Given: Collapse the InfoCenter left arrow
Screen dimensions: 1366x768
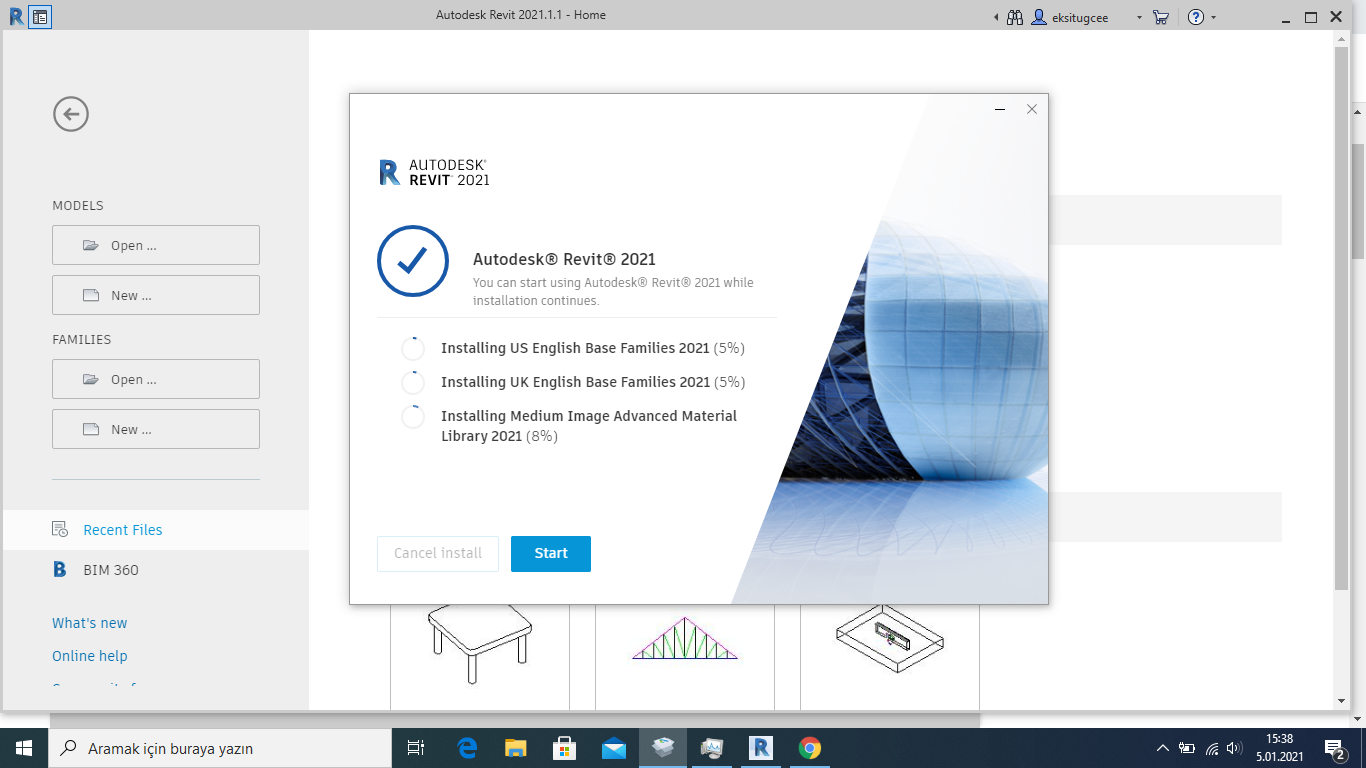Looking at the screenshot, I should click(x=996, y=18).
